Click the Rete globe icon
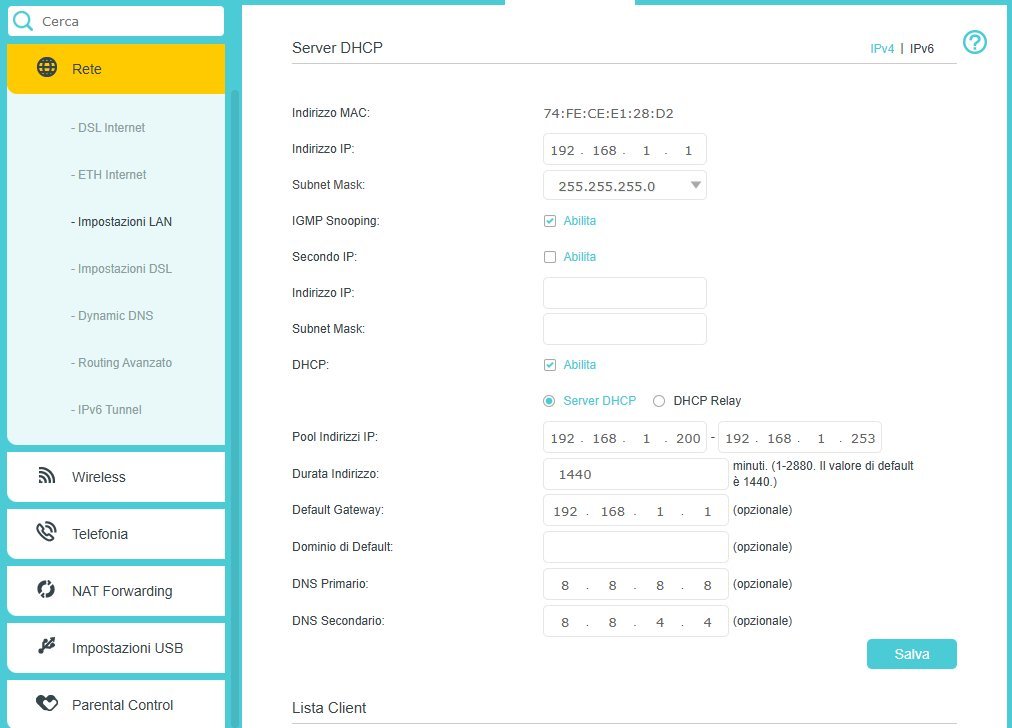1012x728 pixels. [47, 68]
